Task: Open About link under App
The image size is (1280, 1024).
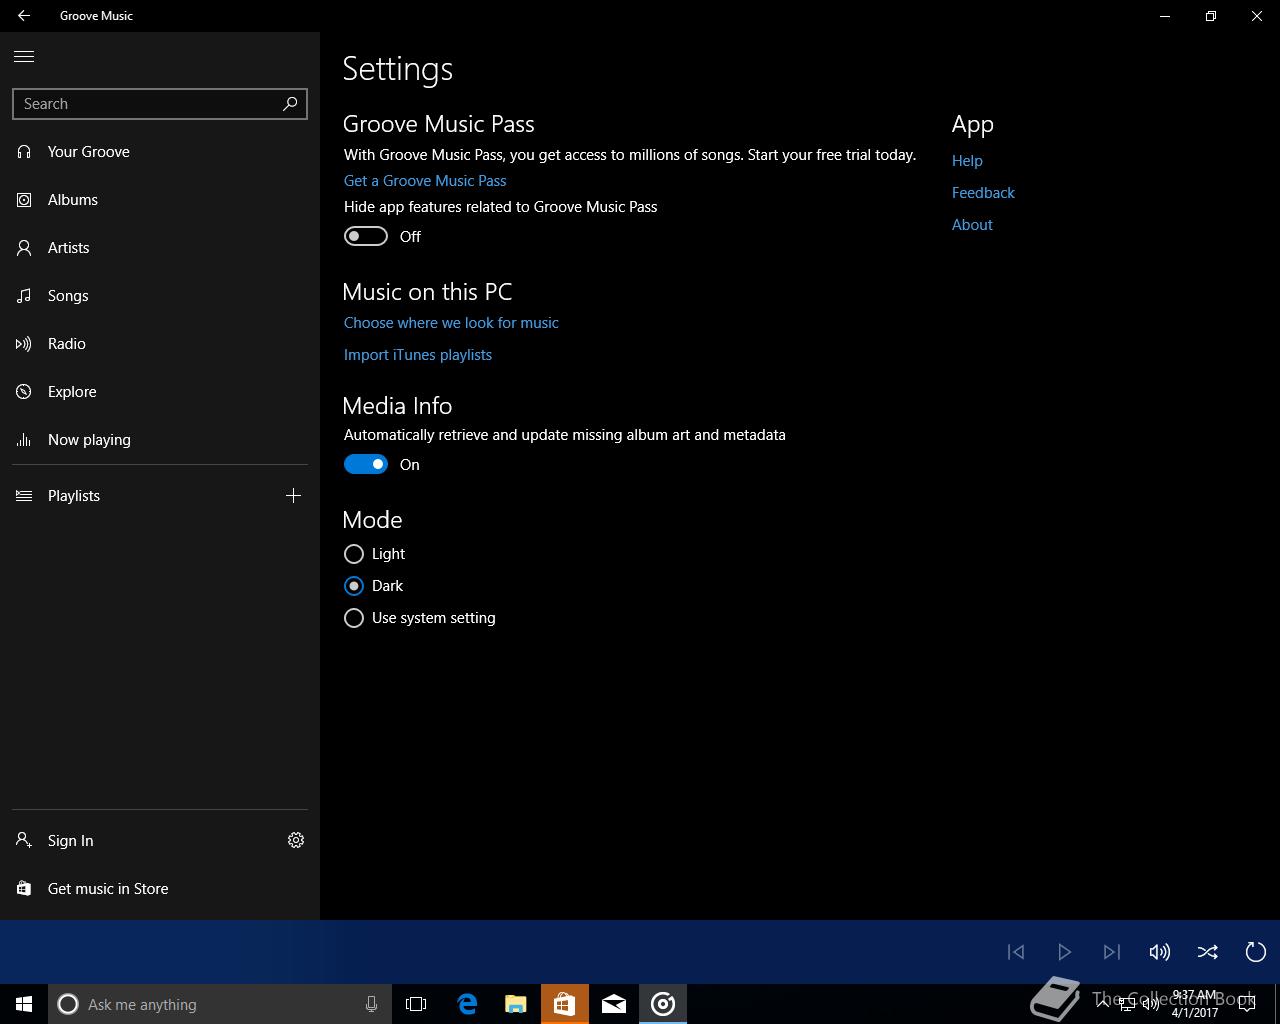Action: tap(972, 225)
